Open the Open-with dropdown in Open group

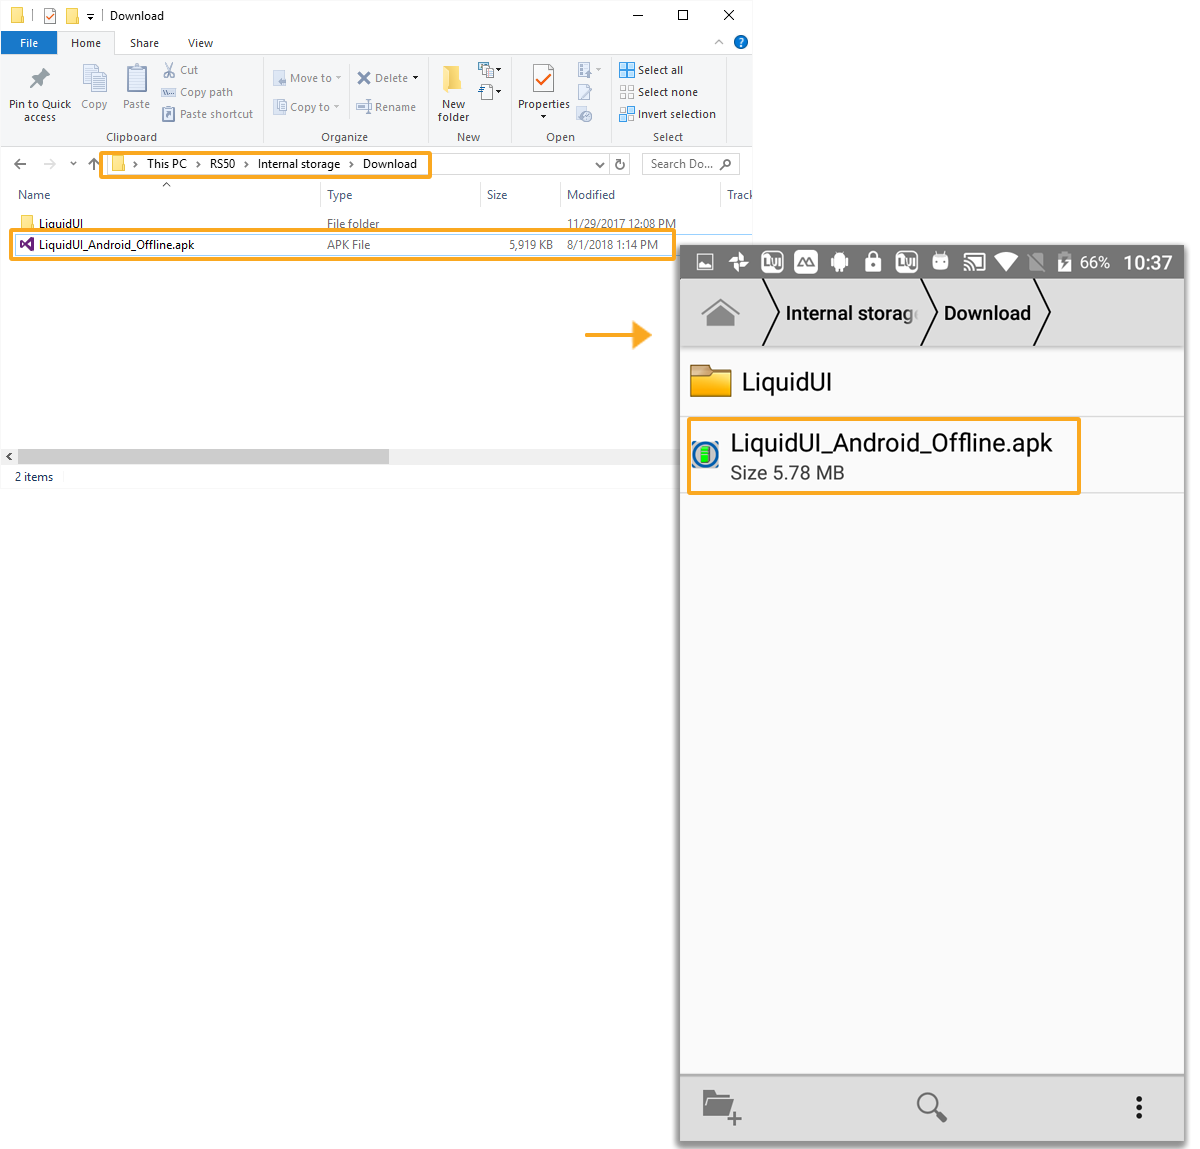click(x=590, y=70)
